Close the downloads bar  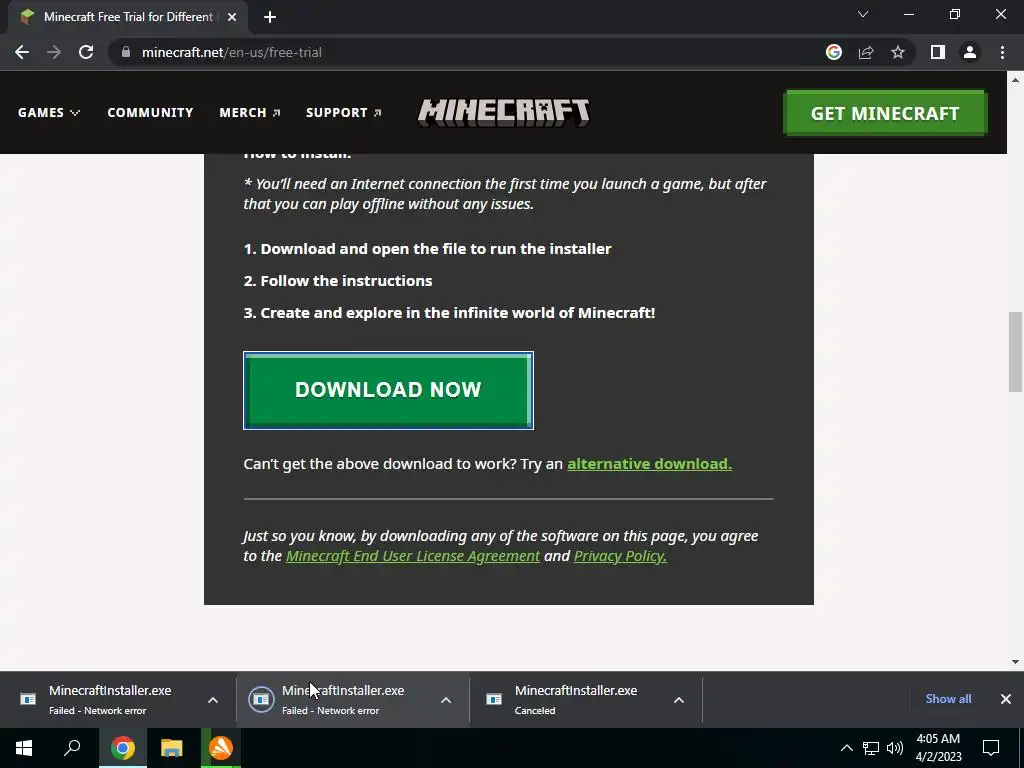tap(1006, 699)
